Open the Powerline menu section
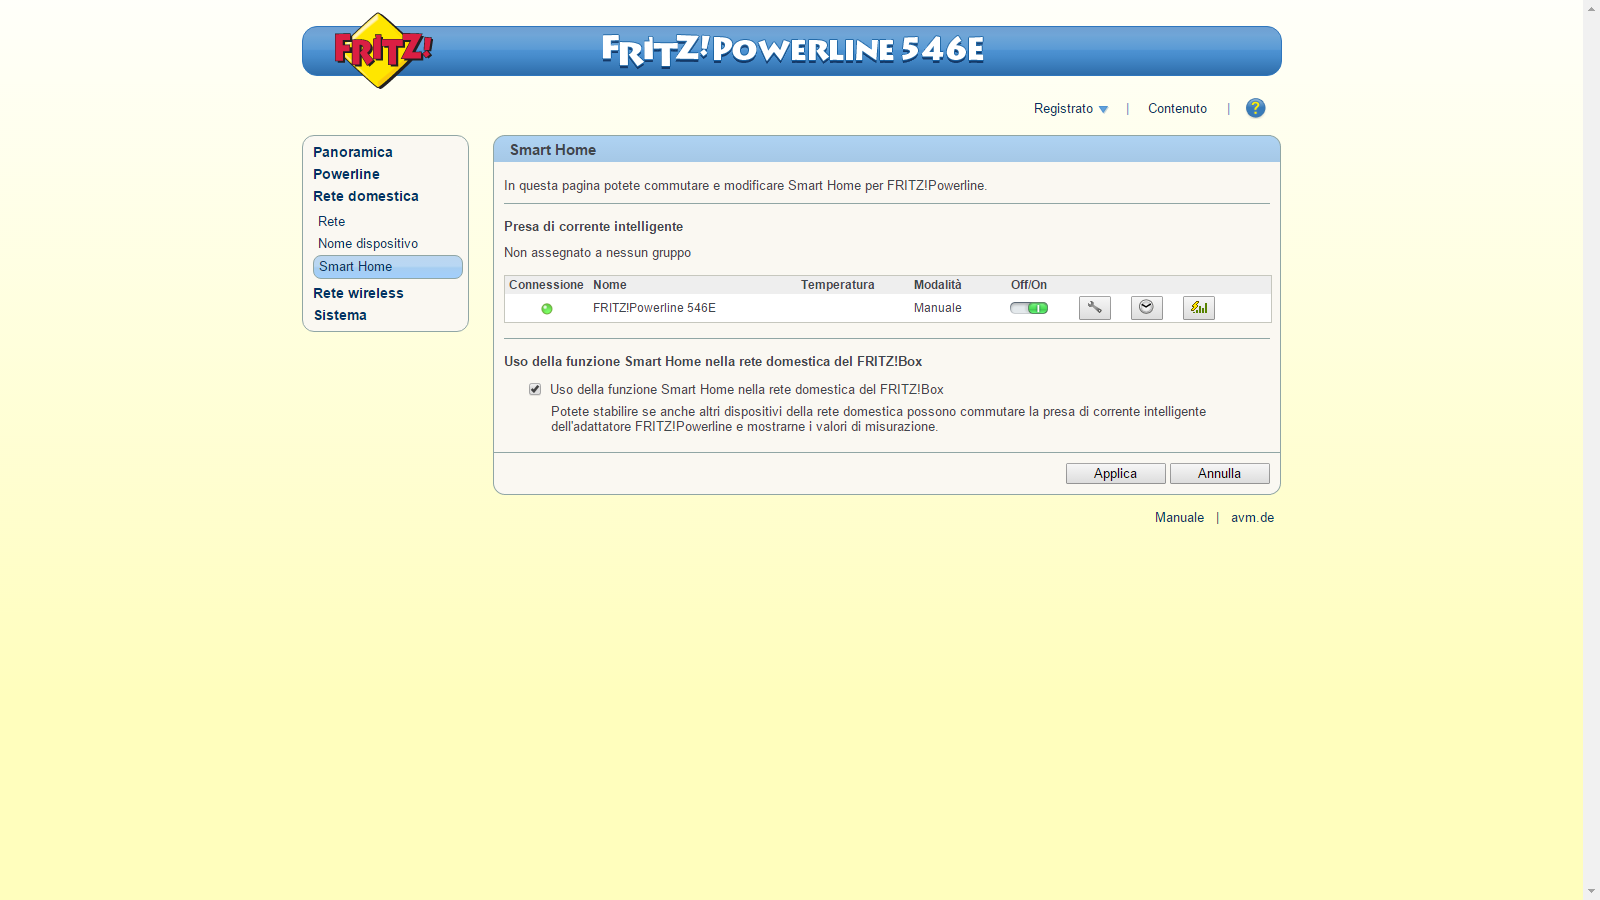The image size is (1600, 900). (x=346, y=174)
